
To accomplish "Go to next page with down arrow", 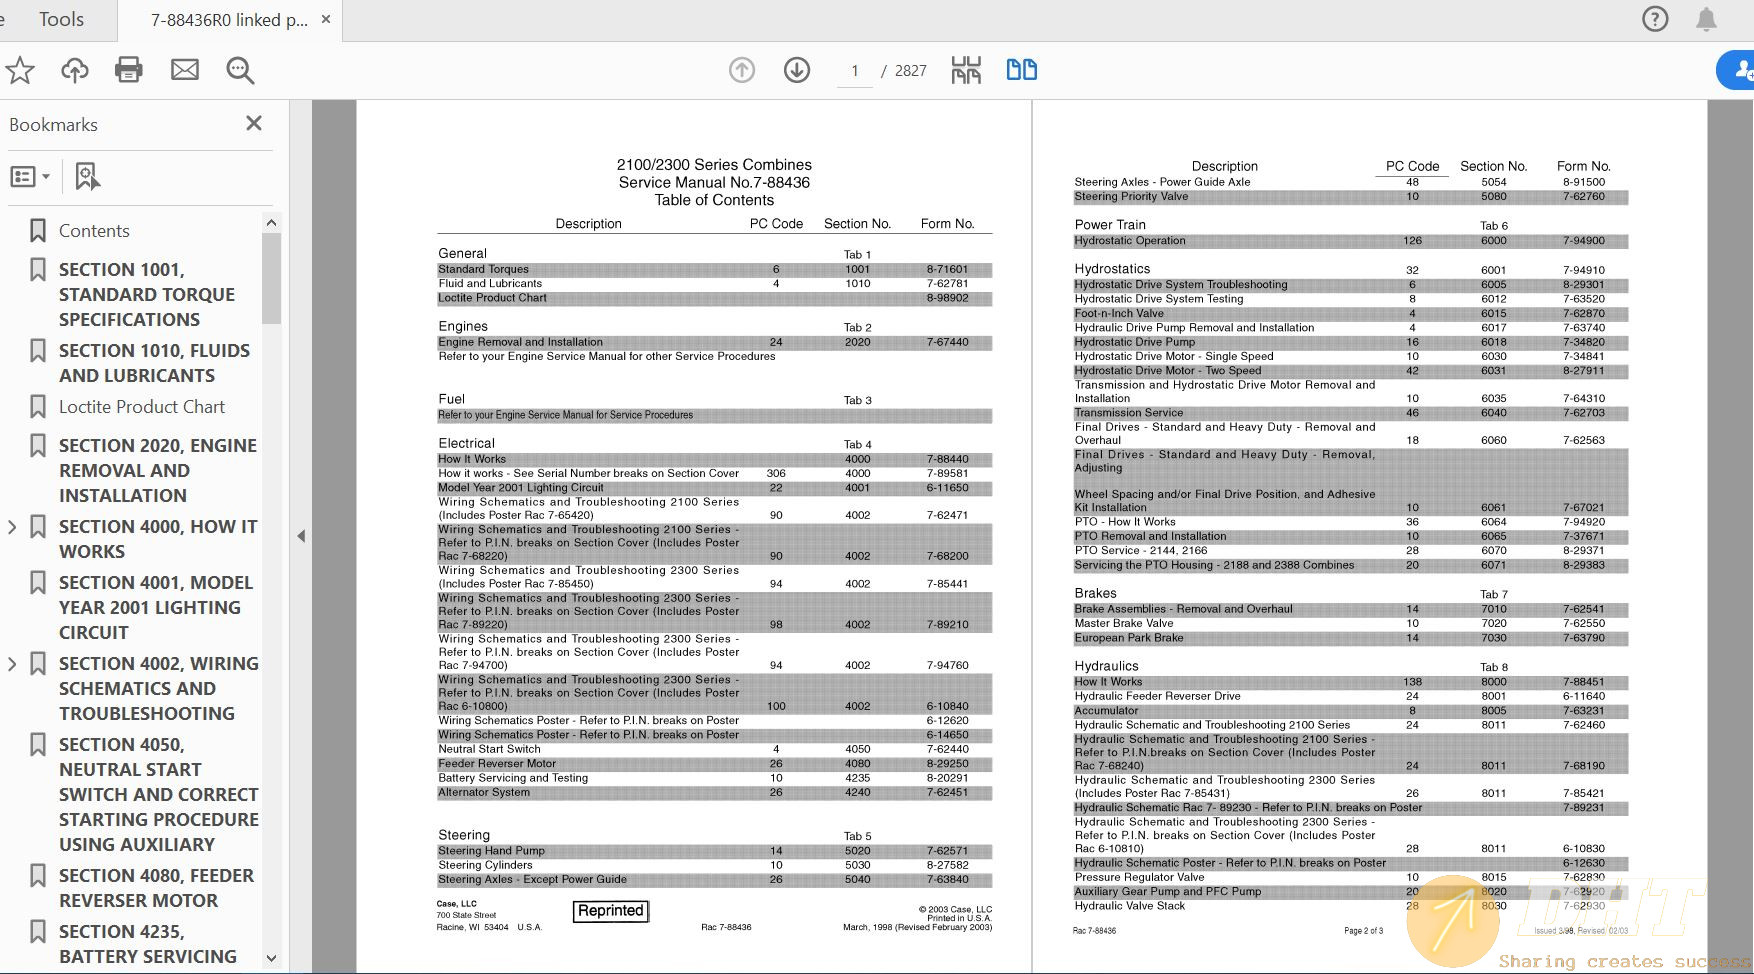I will pos(797,70).
